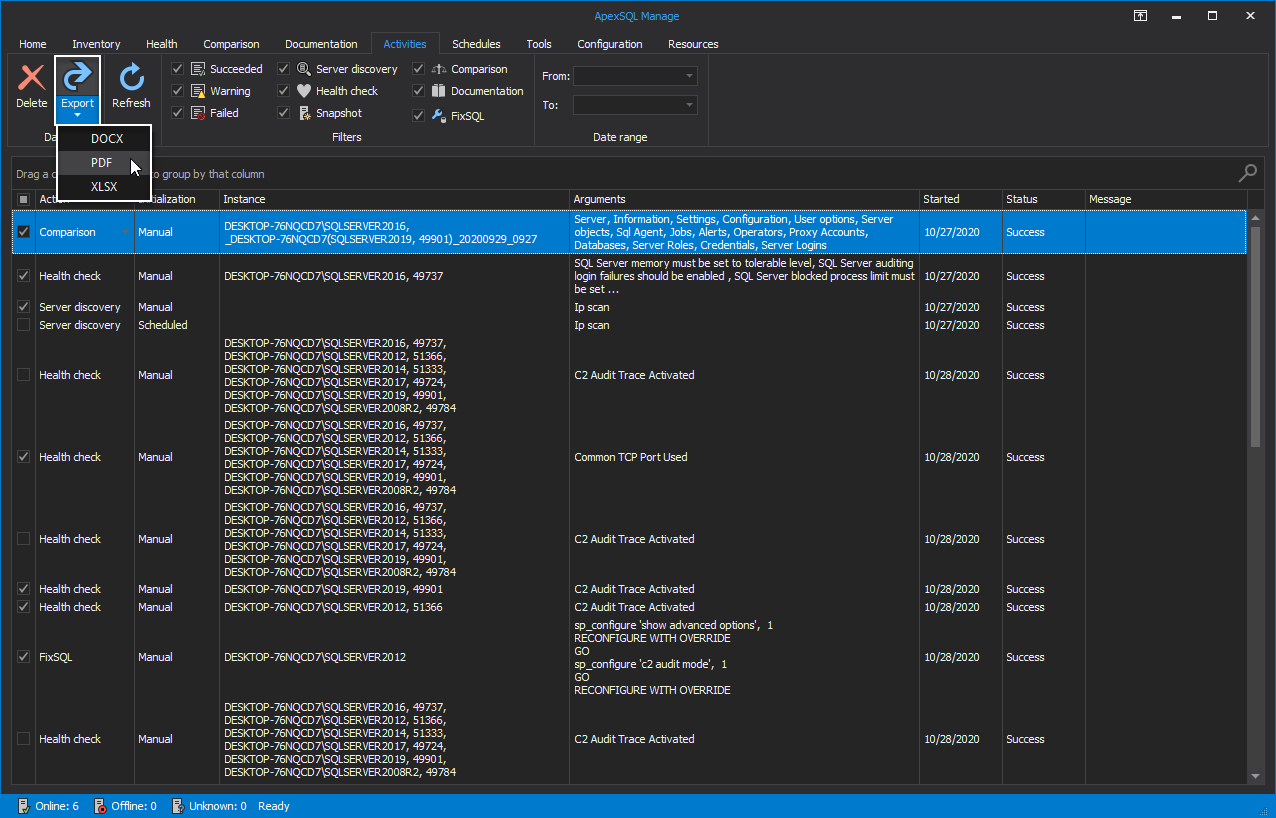Open the To date dropdown
This screenshot has width=1276, height=818.
pos(690,104)
